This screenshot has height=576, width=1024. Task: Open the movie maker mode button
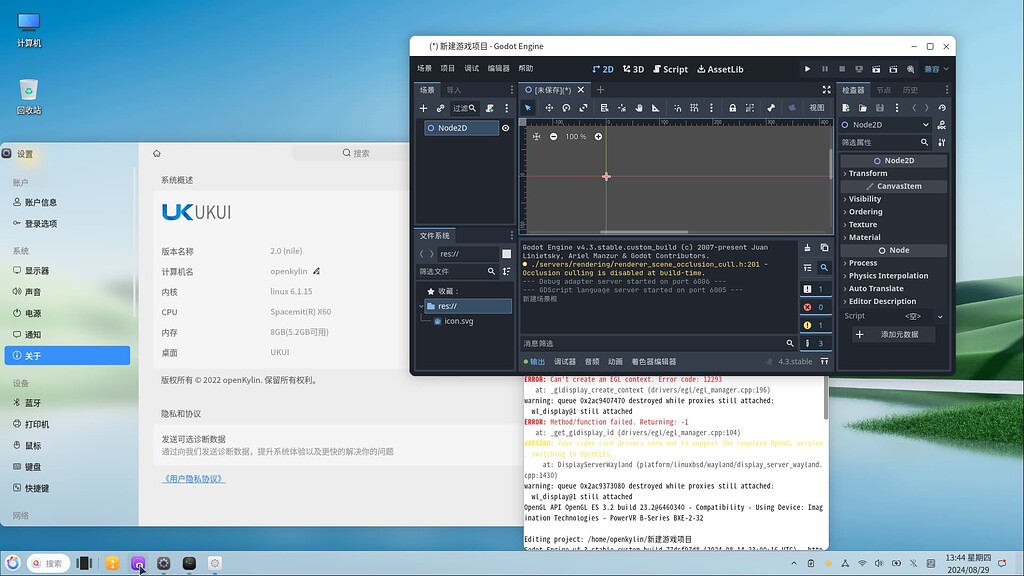(x=910, y=69)
